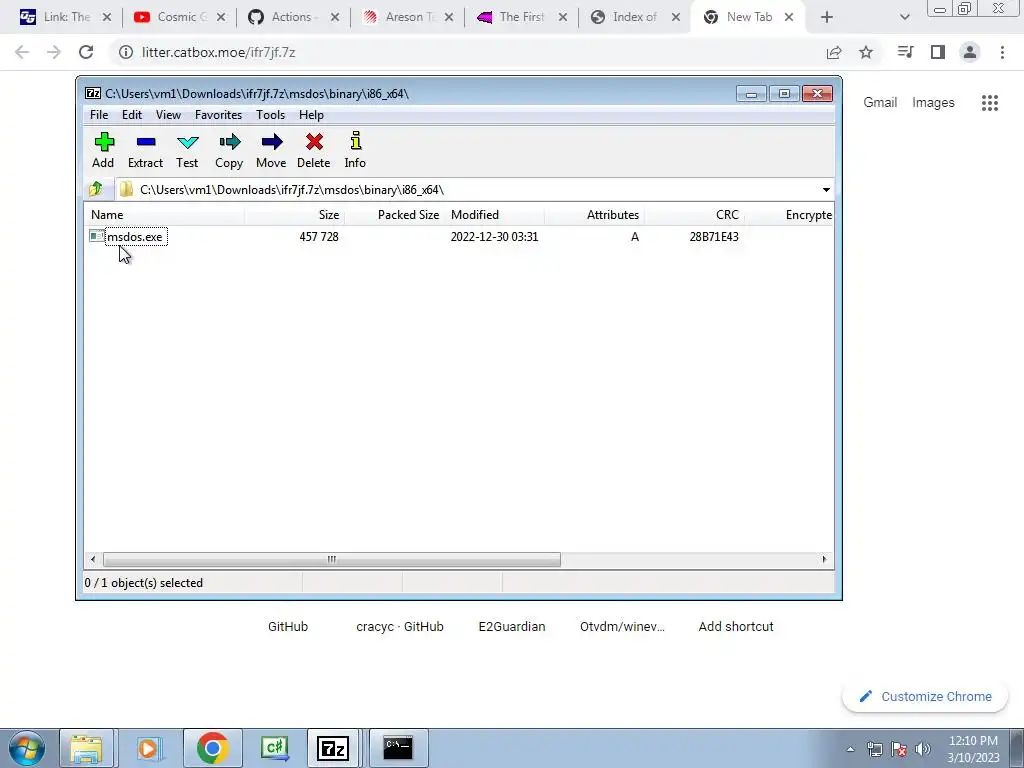
Task: Open the View menu in 7-Zip
Action: coord(168,115)
